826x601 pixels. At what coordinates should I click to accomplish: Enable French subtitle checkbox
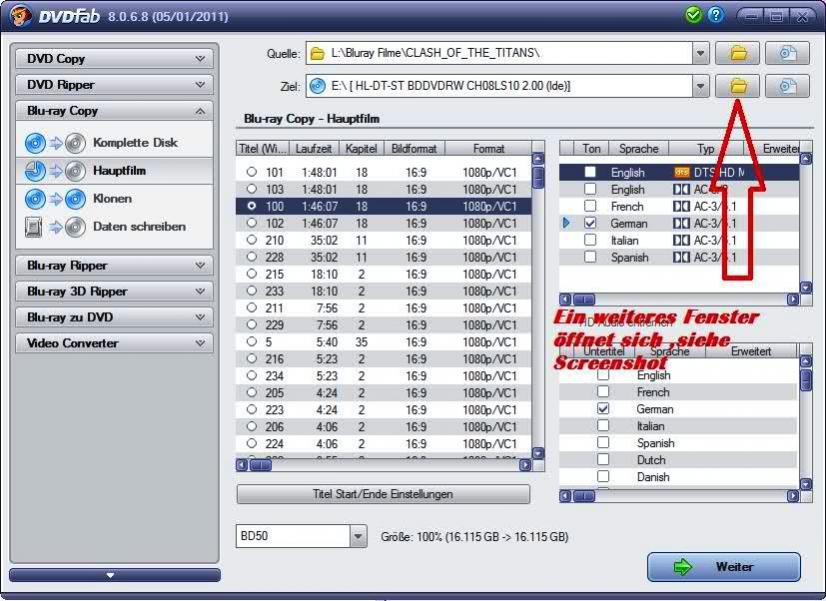point(603,391)
